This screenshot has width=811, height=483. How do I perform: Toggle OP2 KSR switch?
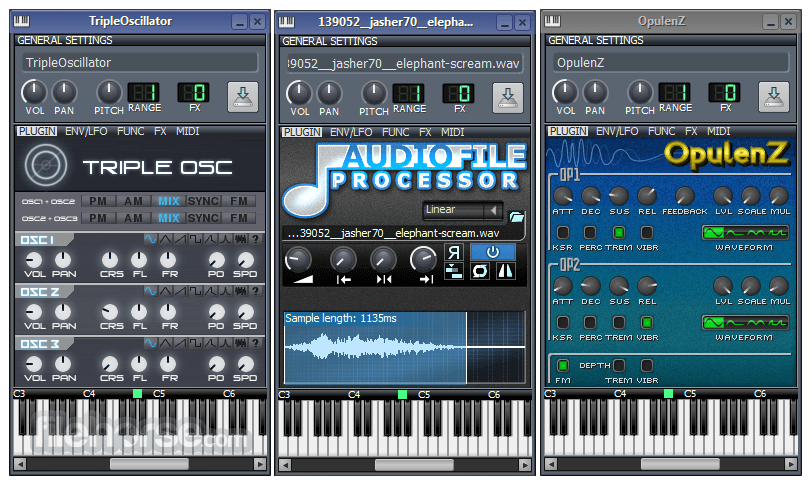pyautogui.click(x=563, y=322)
